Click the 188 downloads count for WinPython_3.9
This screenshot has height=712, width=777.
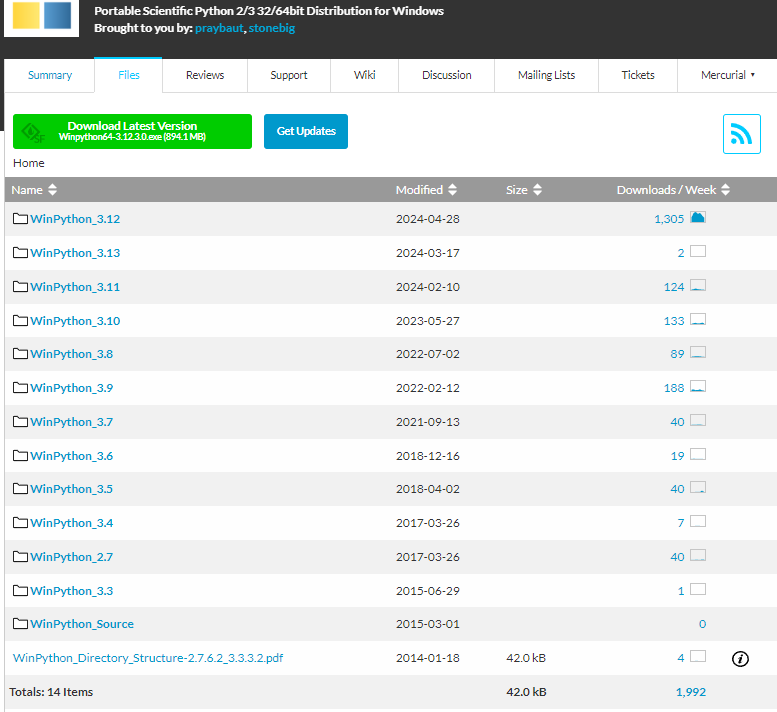[x=674, y=388]
